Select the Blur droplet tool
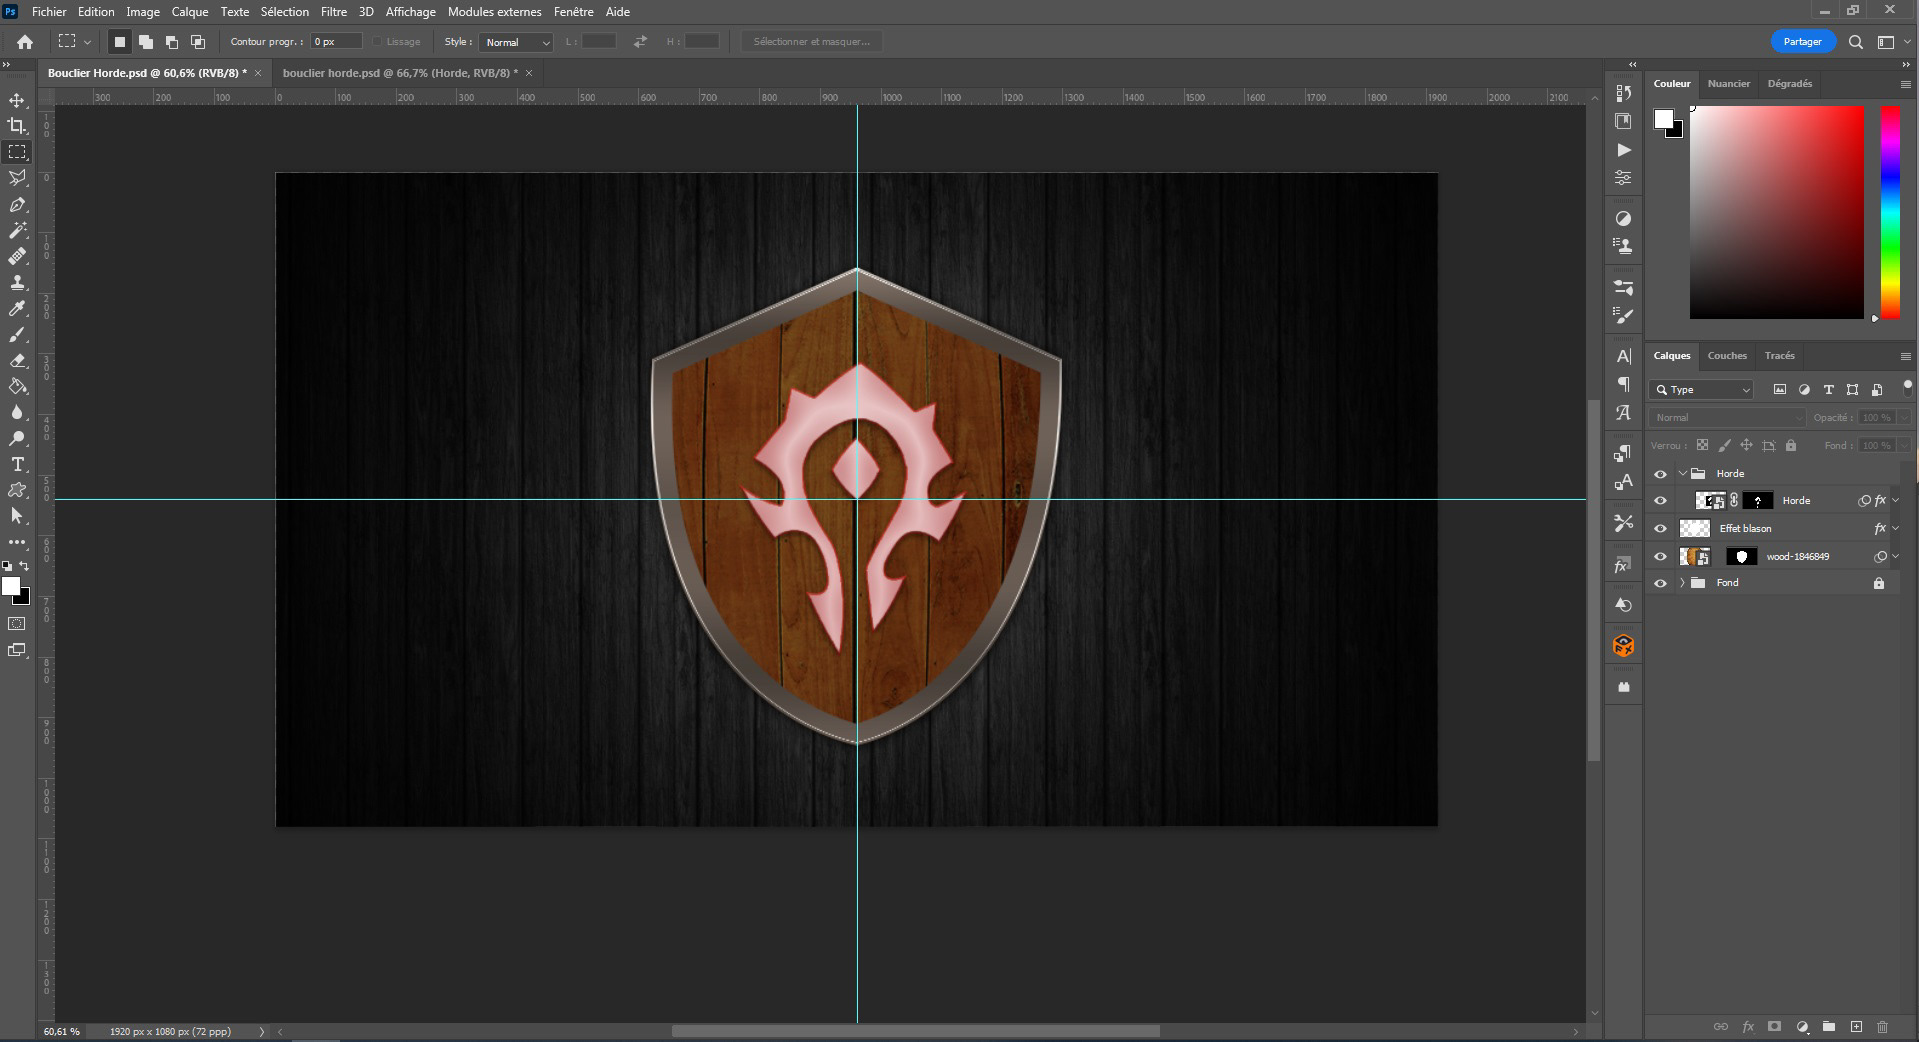Image resolution: width=1919 pixels, height=1042 pixels. pyautogui.click(x=17, y=413)
